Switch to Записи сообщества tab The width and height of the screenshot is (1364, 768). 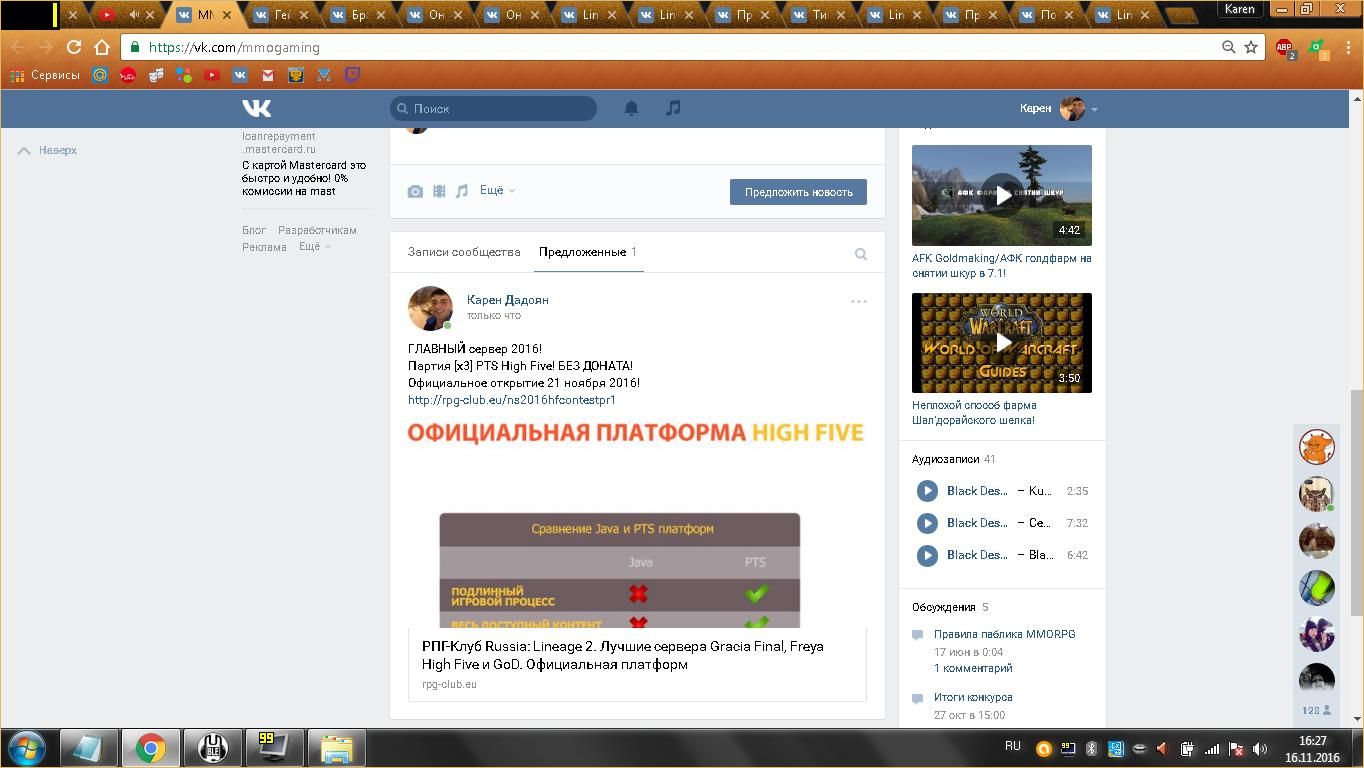click(x=464, y=252)
